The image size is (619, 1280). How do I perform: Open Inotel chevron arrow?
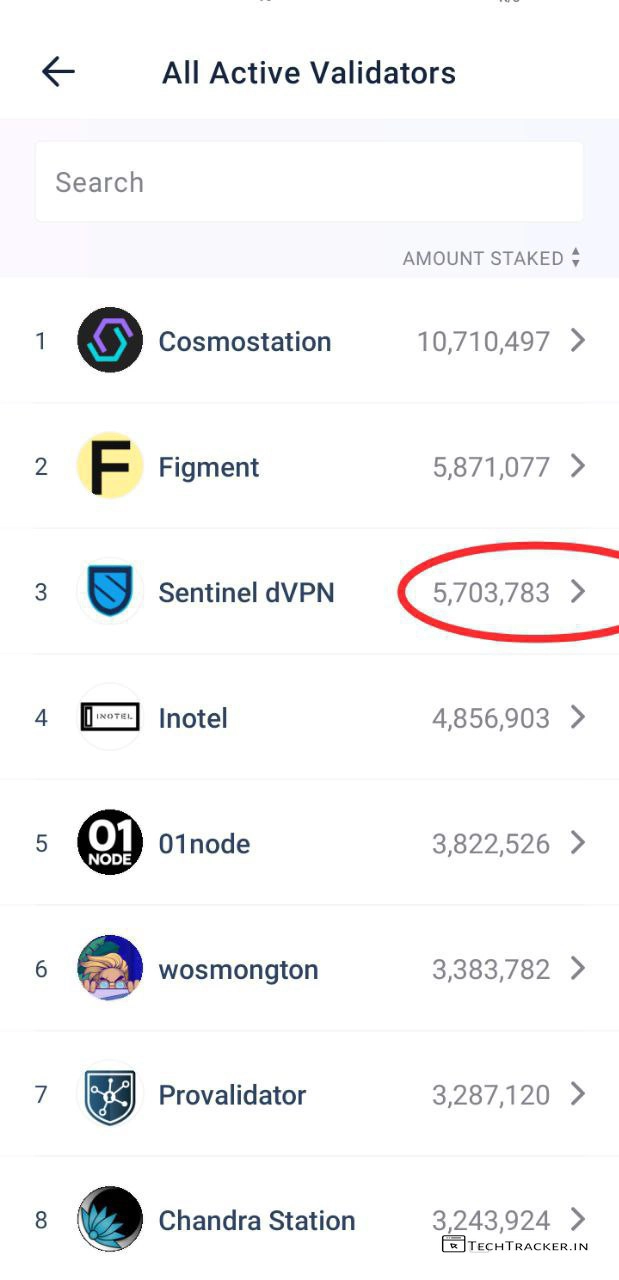(578, 718)
